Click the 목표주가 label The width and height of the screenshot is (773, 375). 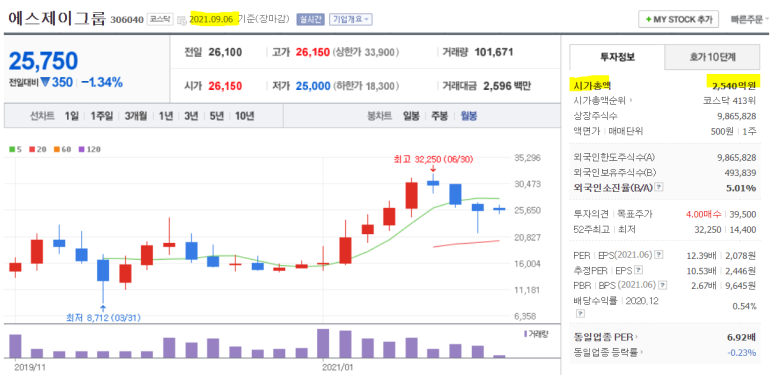tap(634, 214)
